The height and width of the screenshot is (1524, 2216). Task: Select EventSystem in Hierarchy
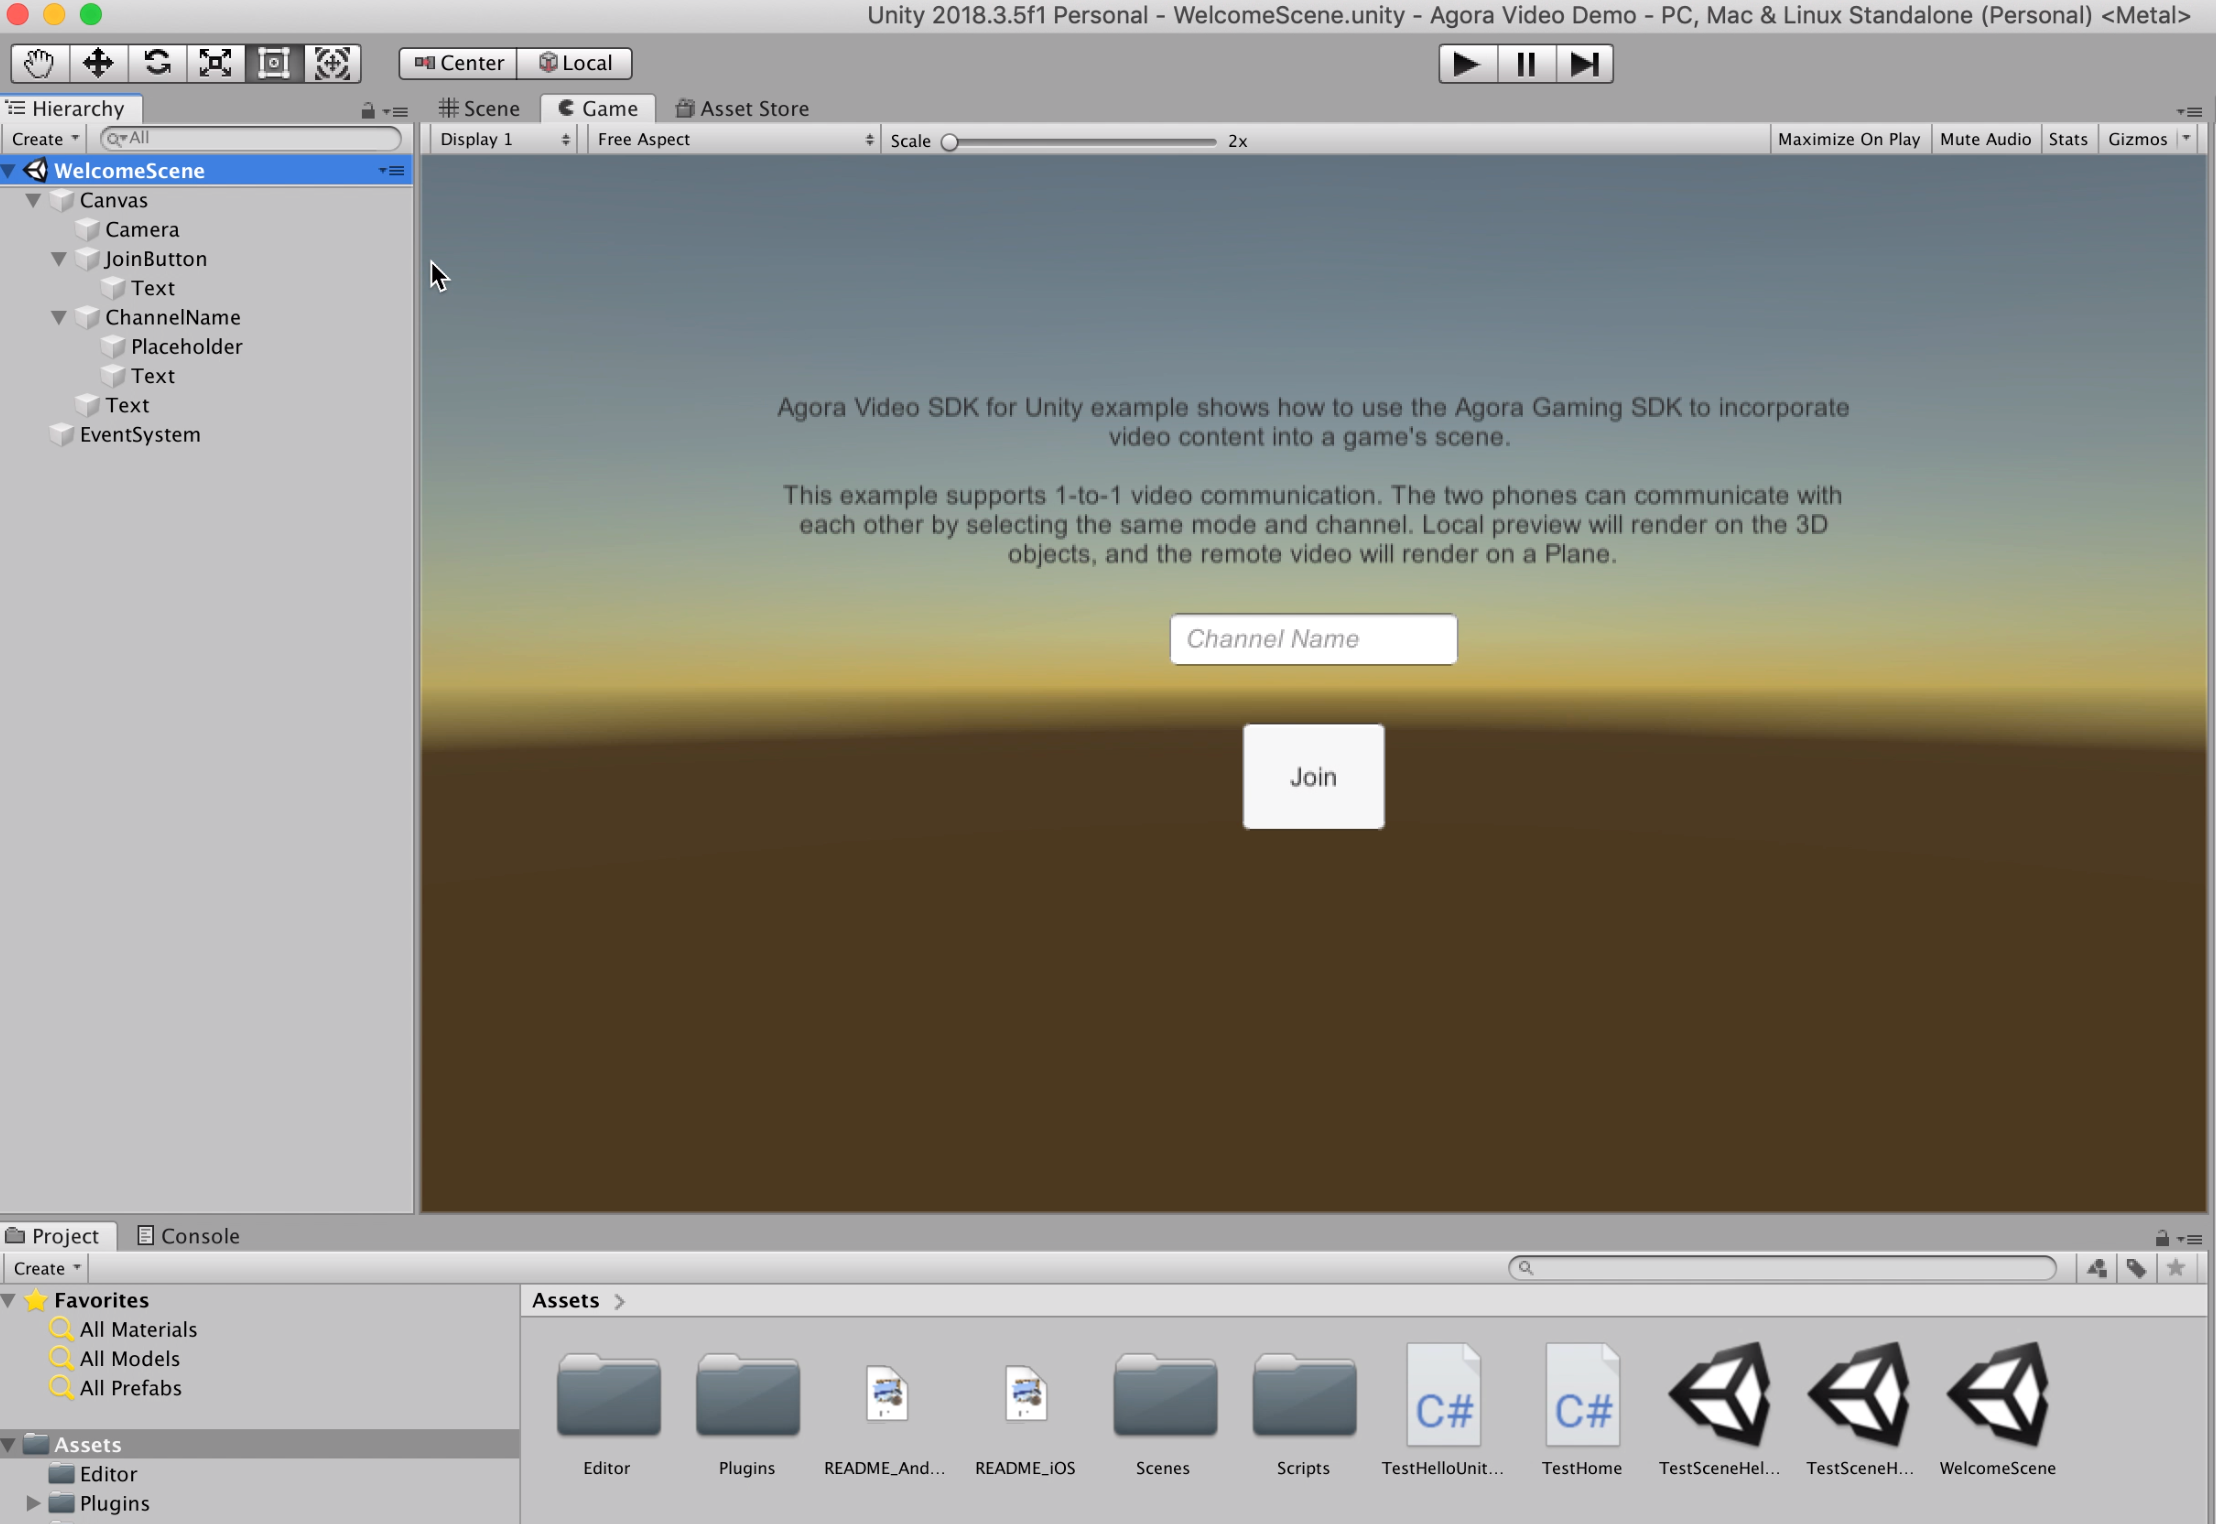(x=140, y=435)
